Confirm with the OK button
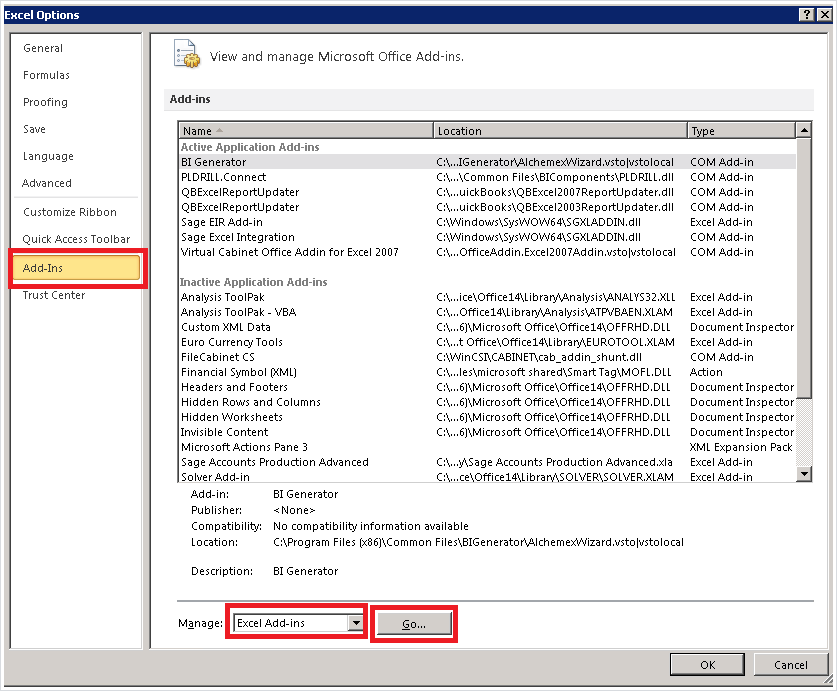Screen dimensions: 837x691 click(707, 665)
